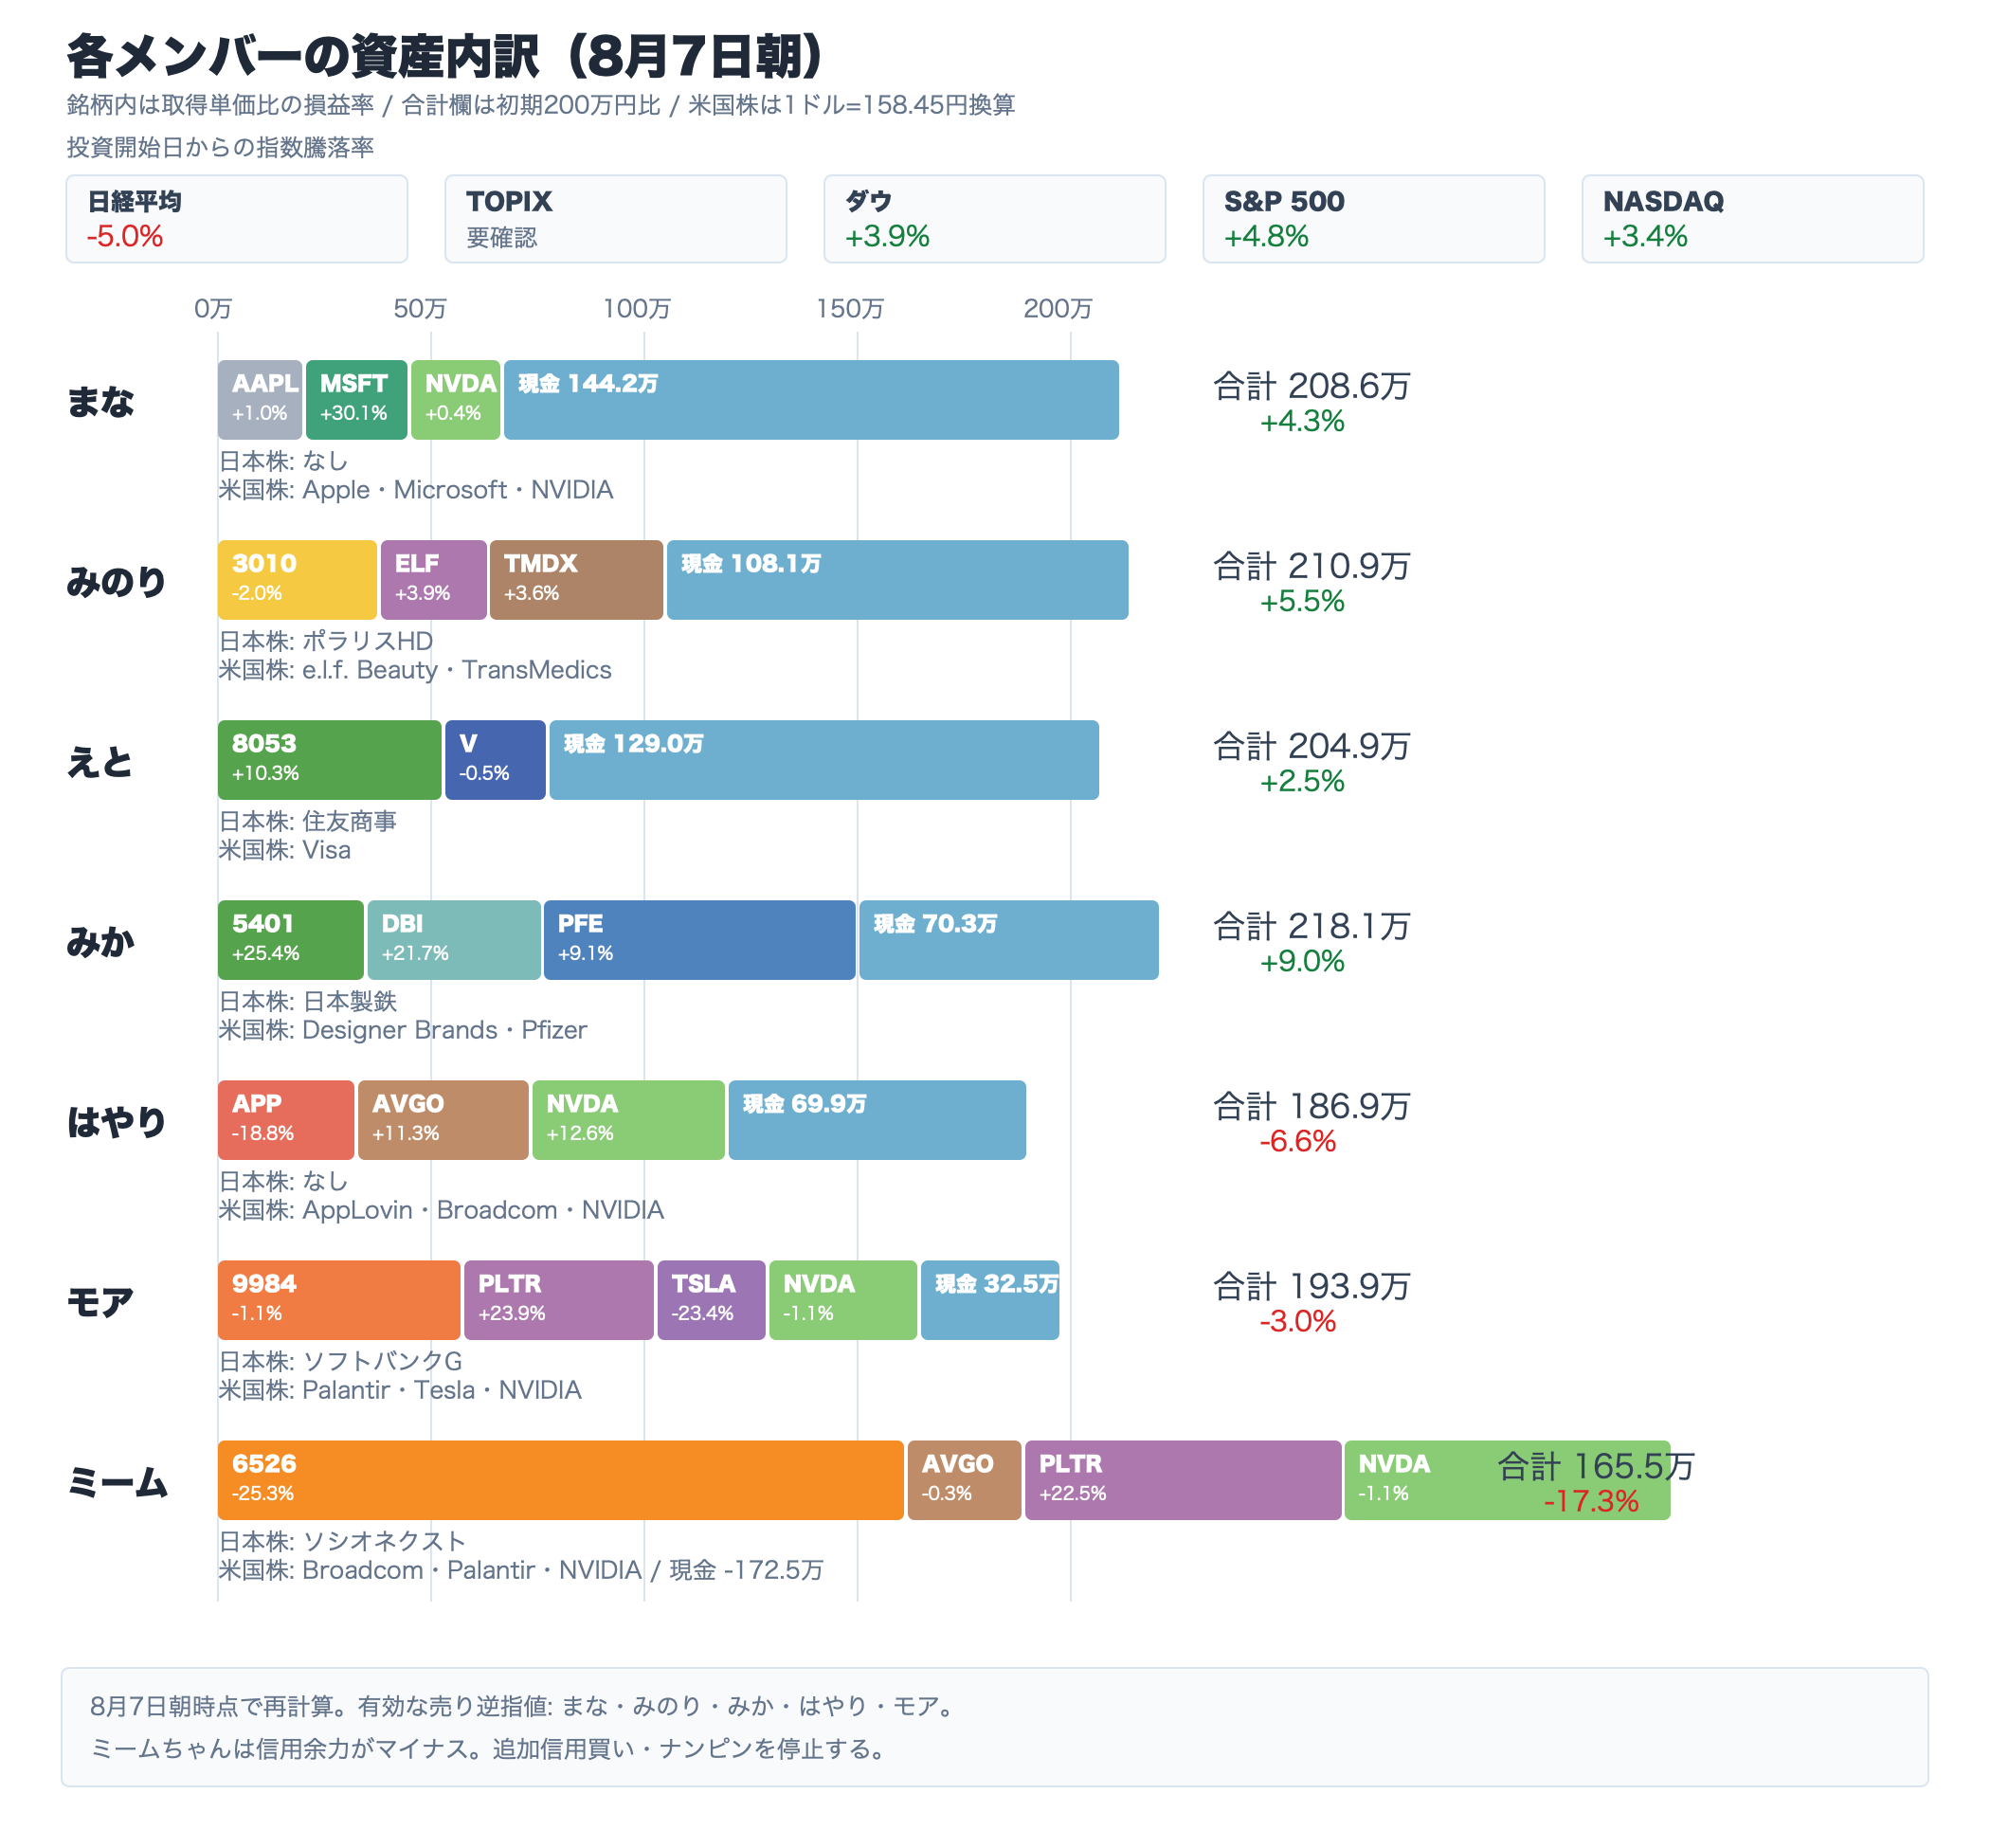Click the えと member name label
The image size is (1990, 1848).
tap(100, 761)
